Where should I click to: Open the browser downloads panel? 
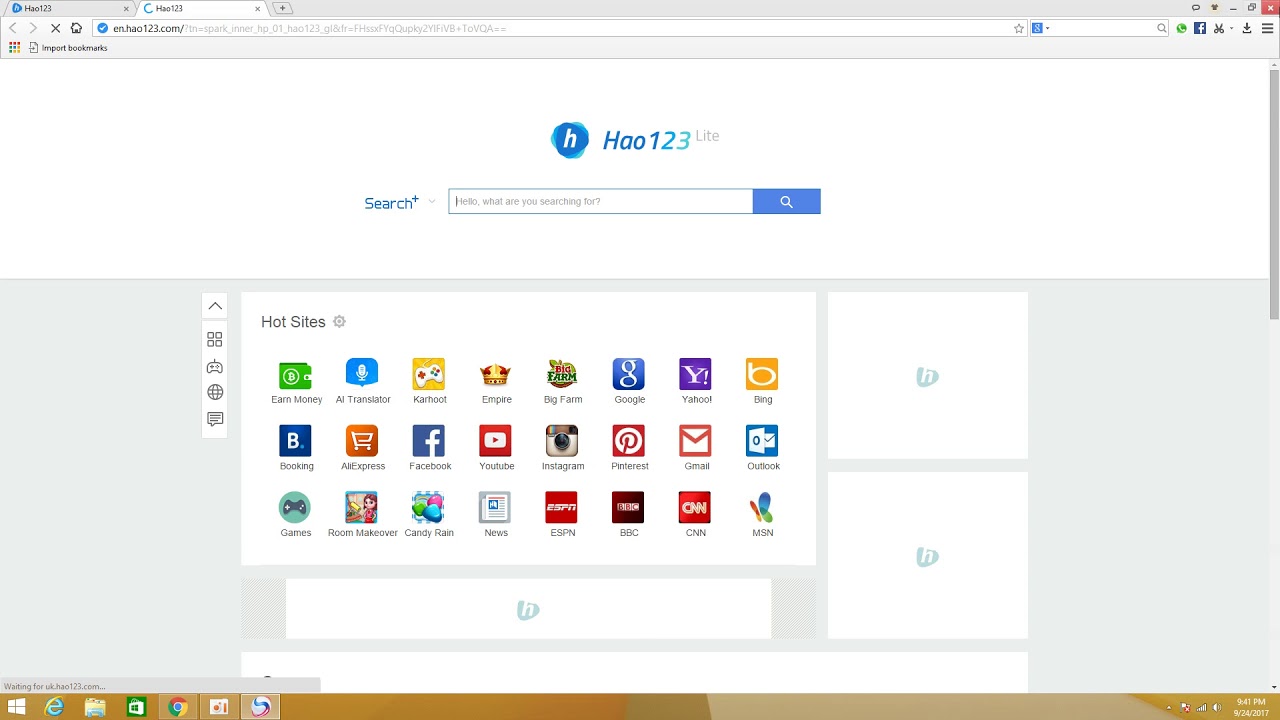[x=1247, y=28]
